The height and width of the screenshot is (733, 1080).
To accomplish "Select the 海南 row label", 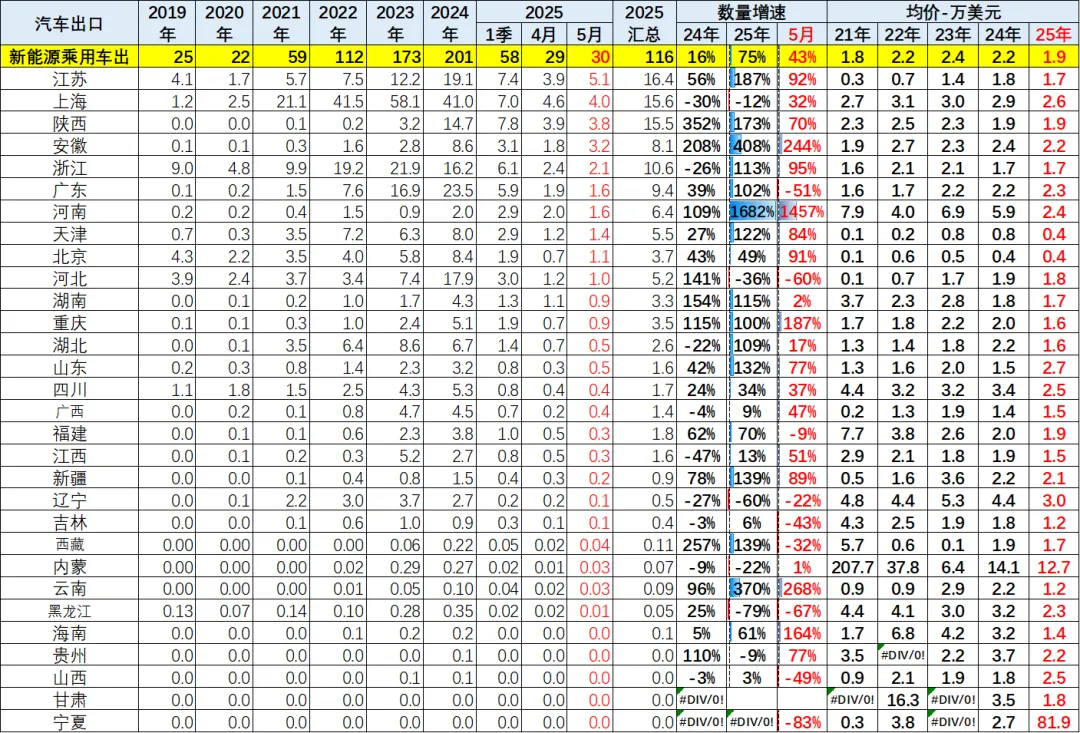I will pos(70,632).
